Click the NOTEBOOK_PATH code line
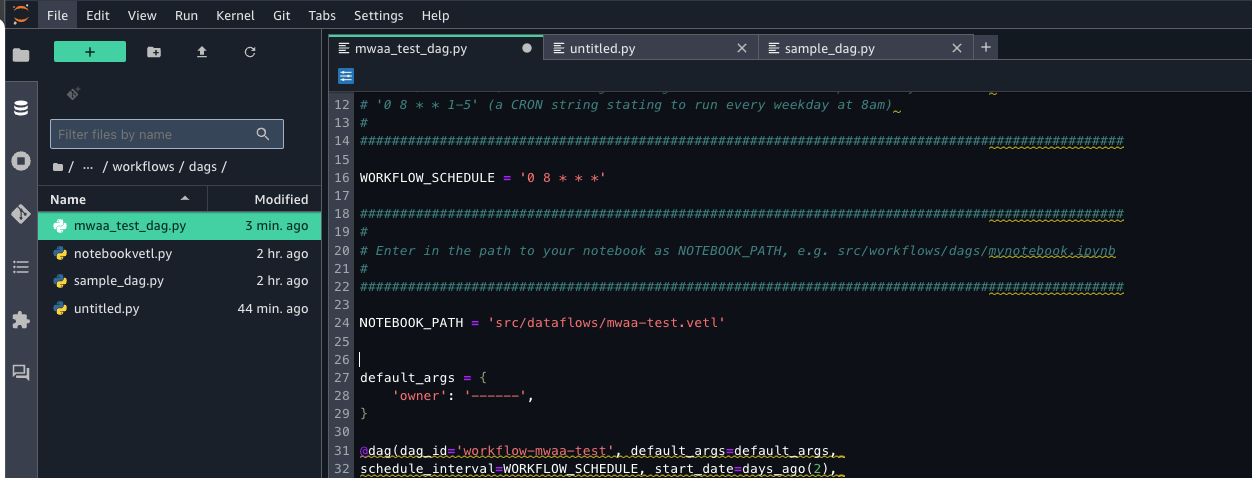Image resolution: width=1252 pixels, height=478 pixels. pyautogui.click(x=541, y=323)
